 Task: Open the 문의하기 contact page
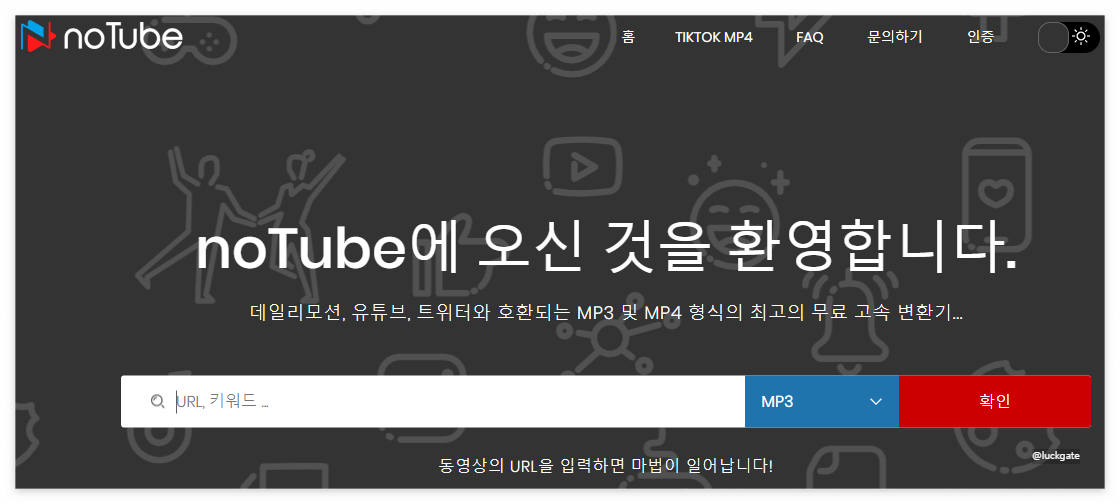click(895, 37)
